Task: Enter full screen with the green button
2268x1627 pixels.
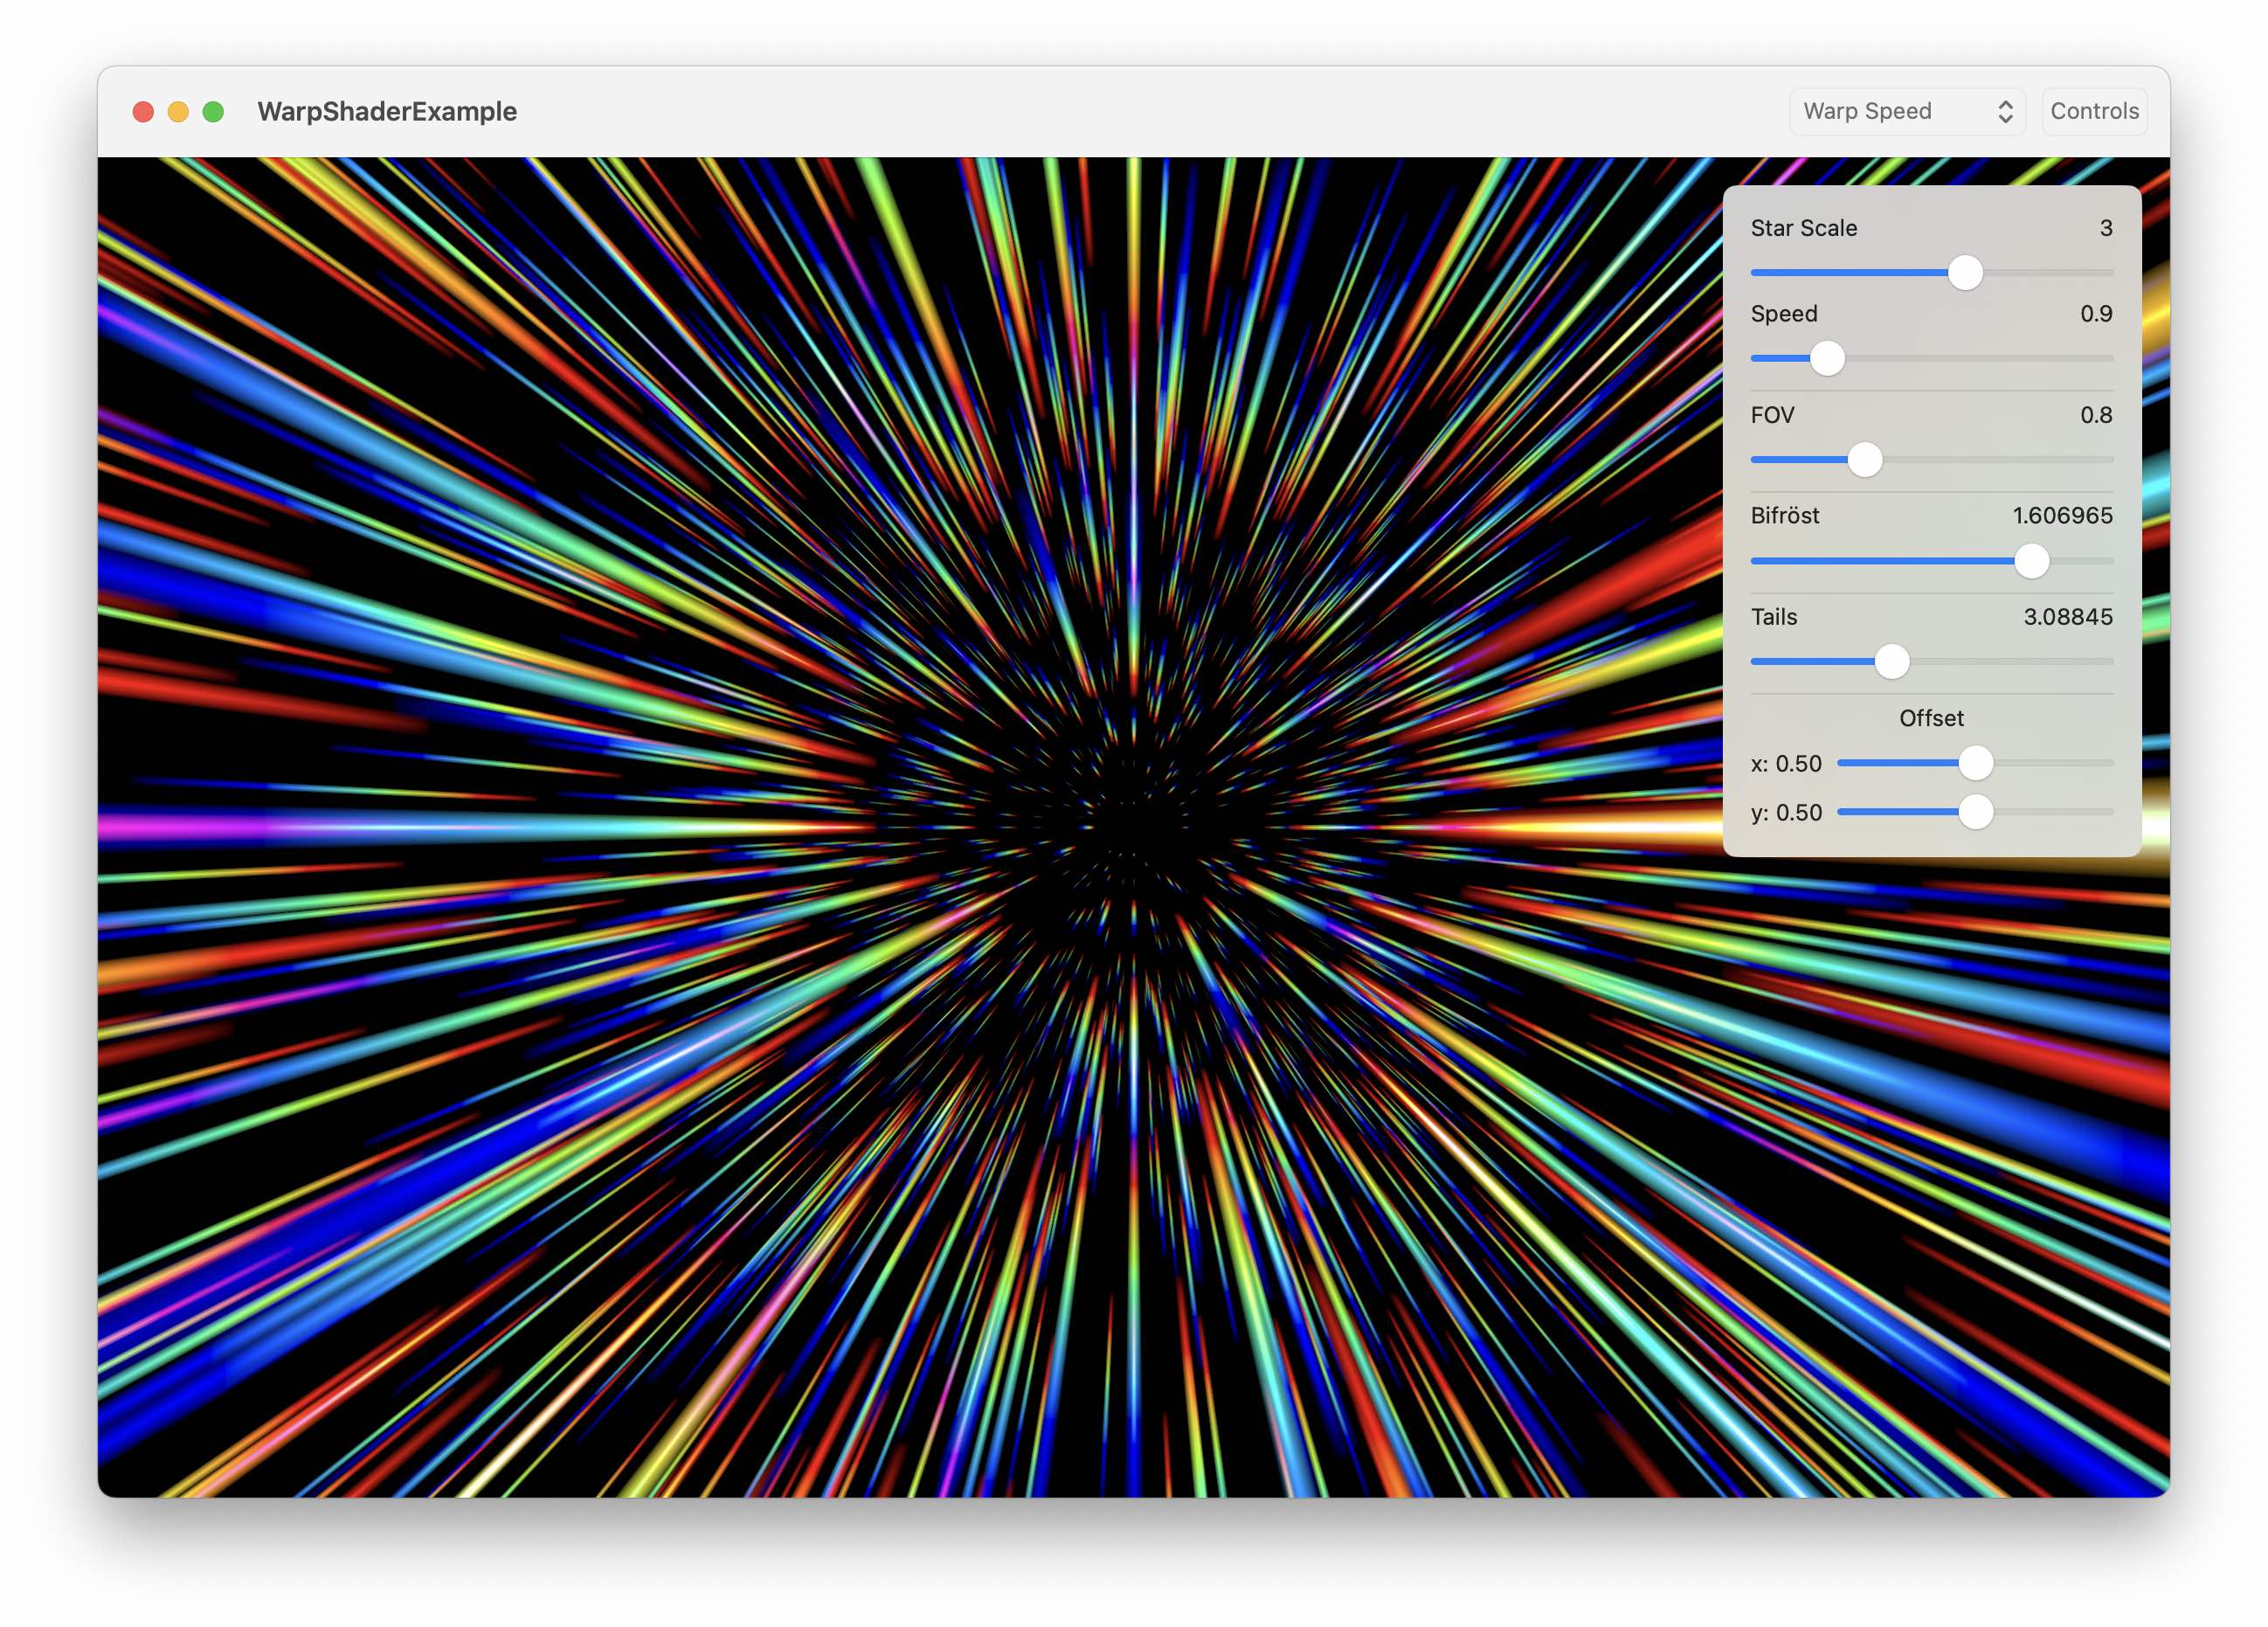Action: (213, 112)
